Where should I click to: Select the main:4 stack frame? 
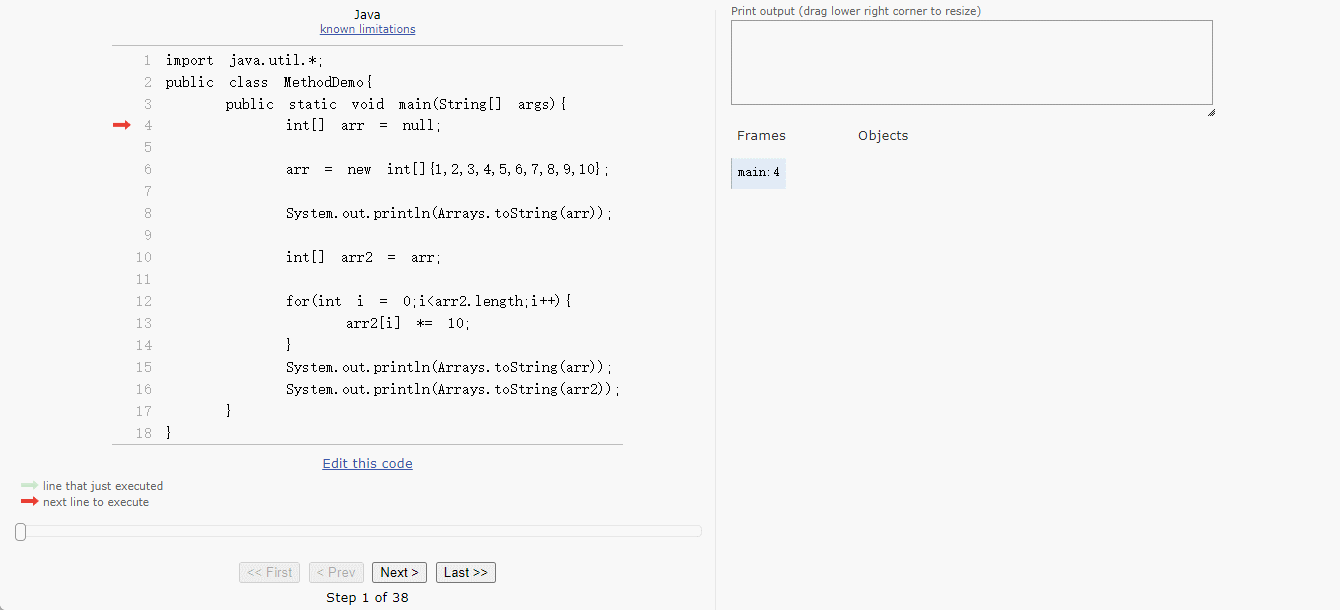point(758,173)
